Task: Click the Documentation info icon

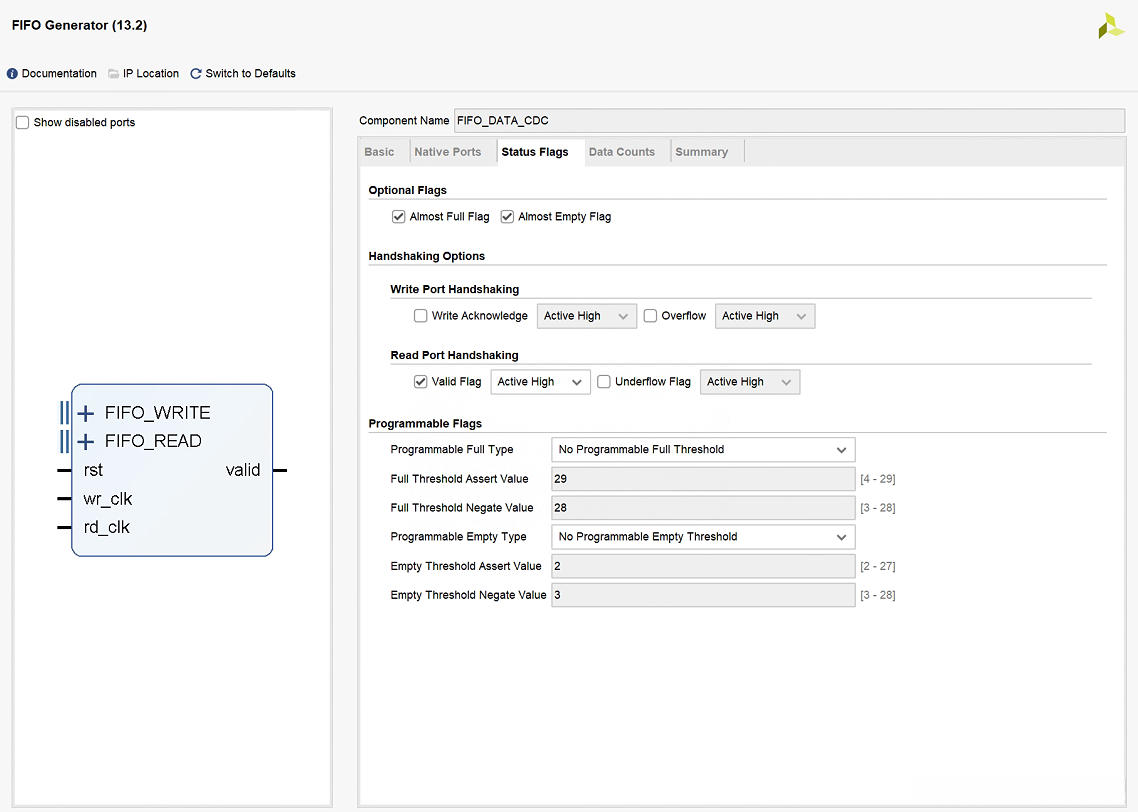Action: pos(13,74)
